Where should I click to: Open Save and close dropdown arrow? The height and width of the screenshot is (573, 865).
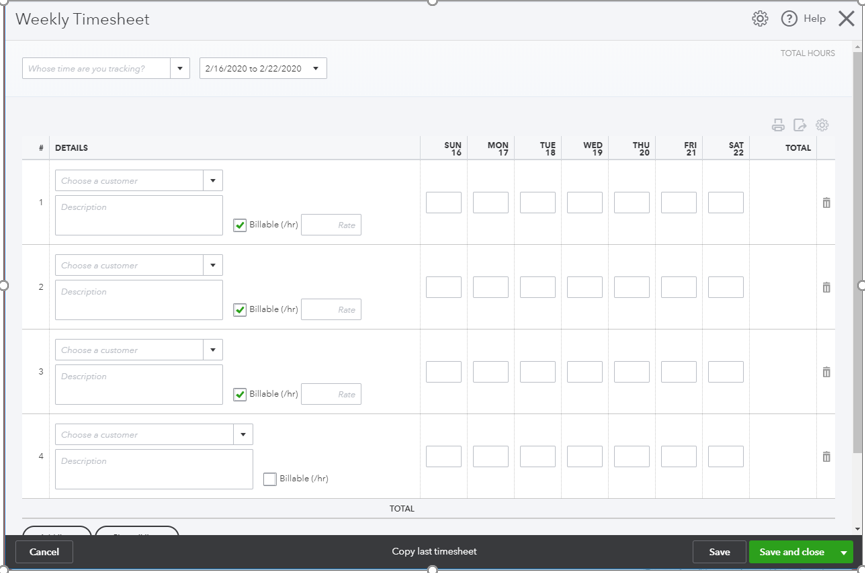point(843,552)
